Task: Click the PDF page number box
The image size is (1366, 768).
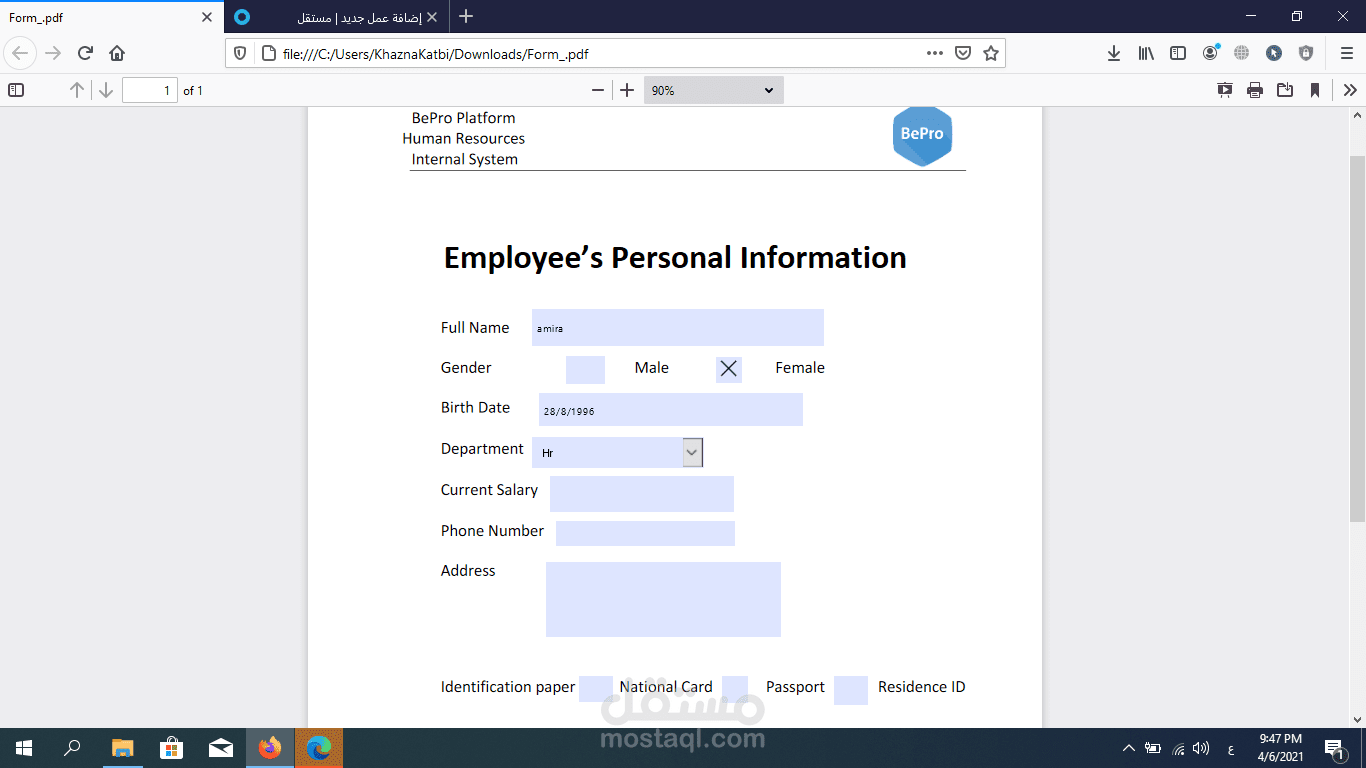Action: [150, 90]
